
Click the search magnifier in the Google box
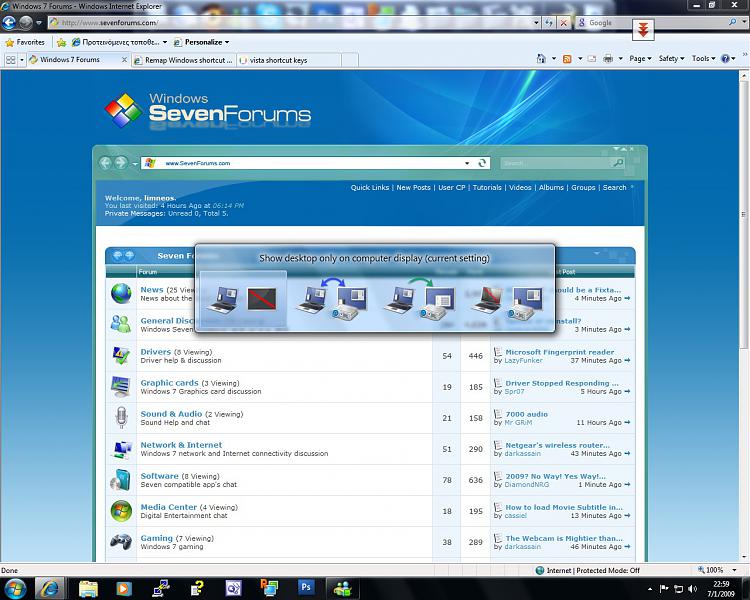click(x=732, y=22)
